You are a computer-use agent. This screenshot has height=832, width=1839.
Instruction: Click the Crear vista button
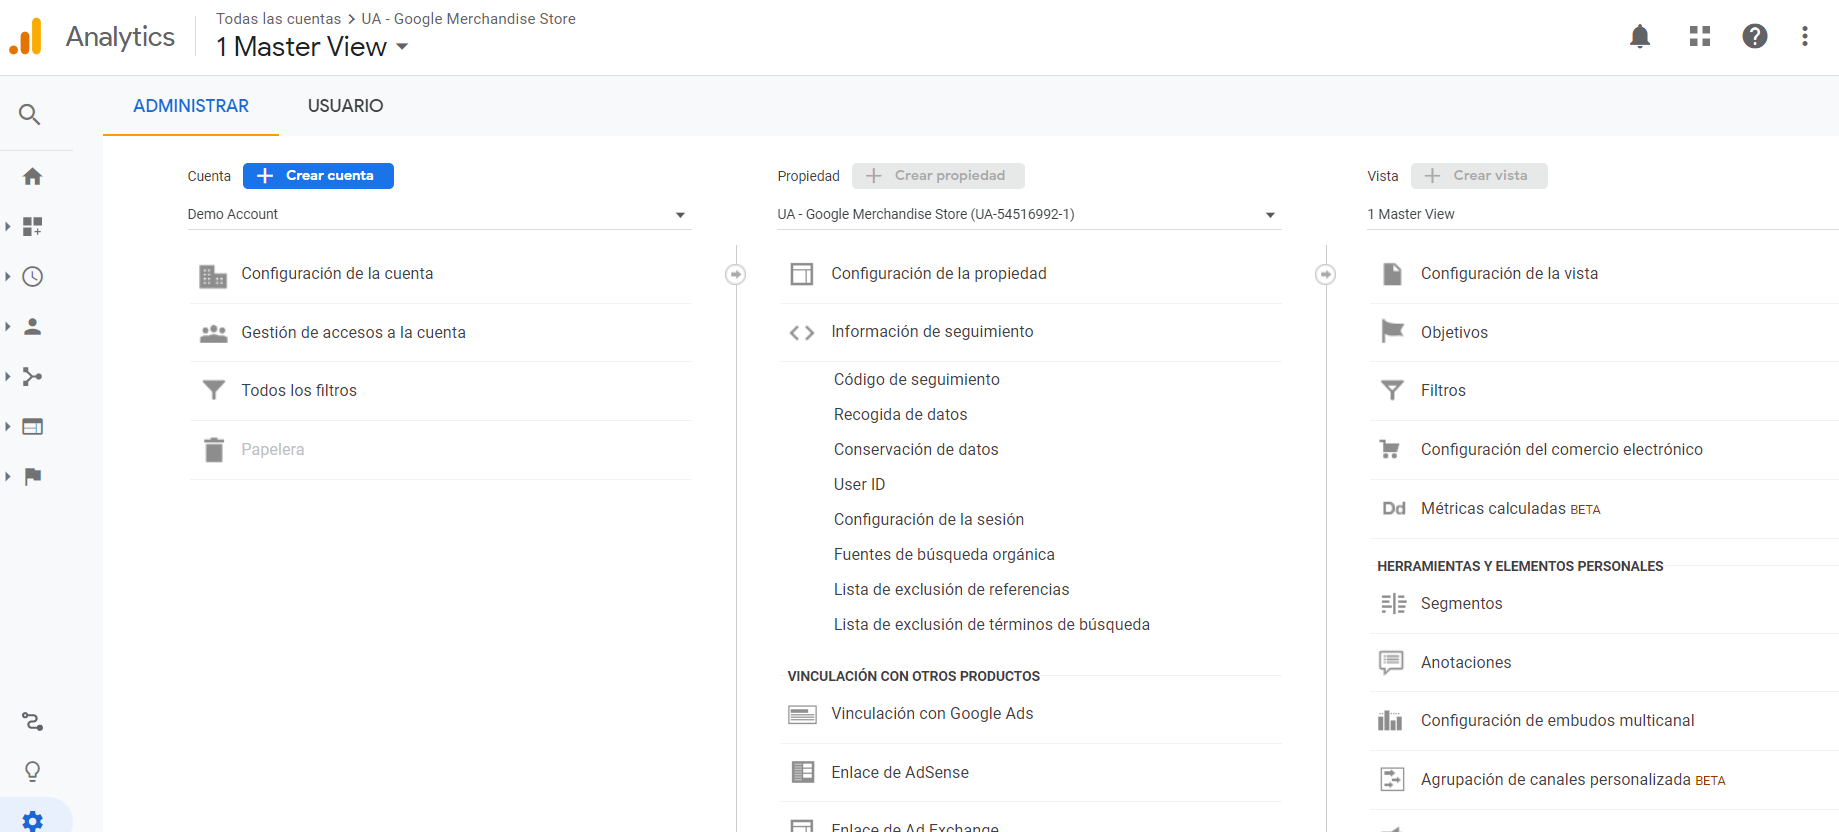(x=1479, y=176)
